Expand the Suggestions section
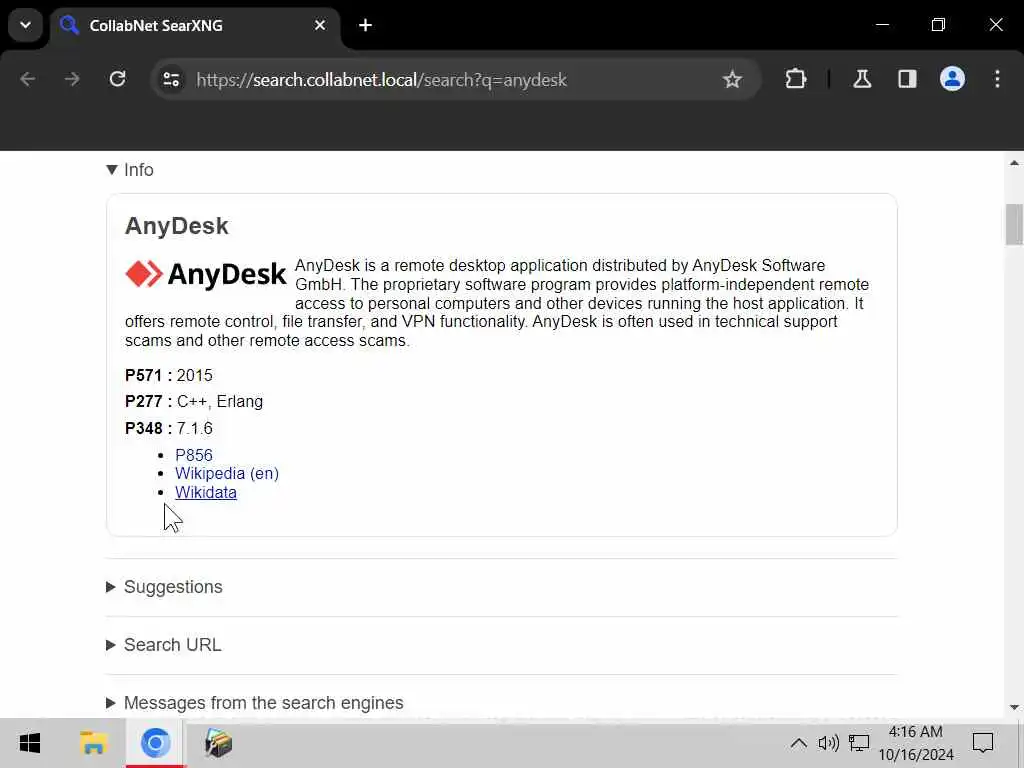 [x=164, y=587]
